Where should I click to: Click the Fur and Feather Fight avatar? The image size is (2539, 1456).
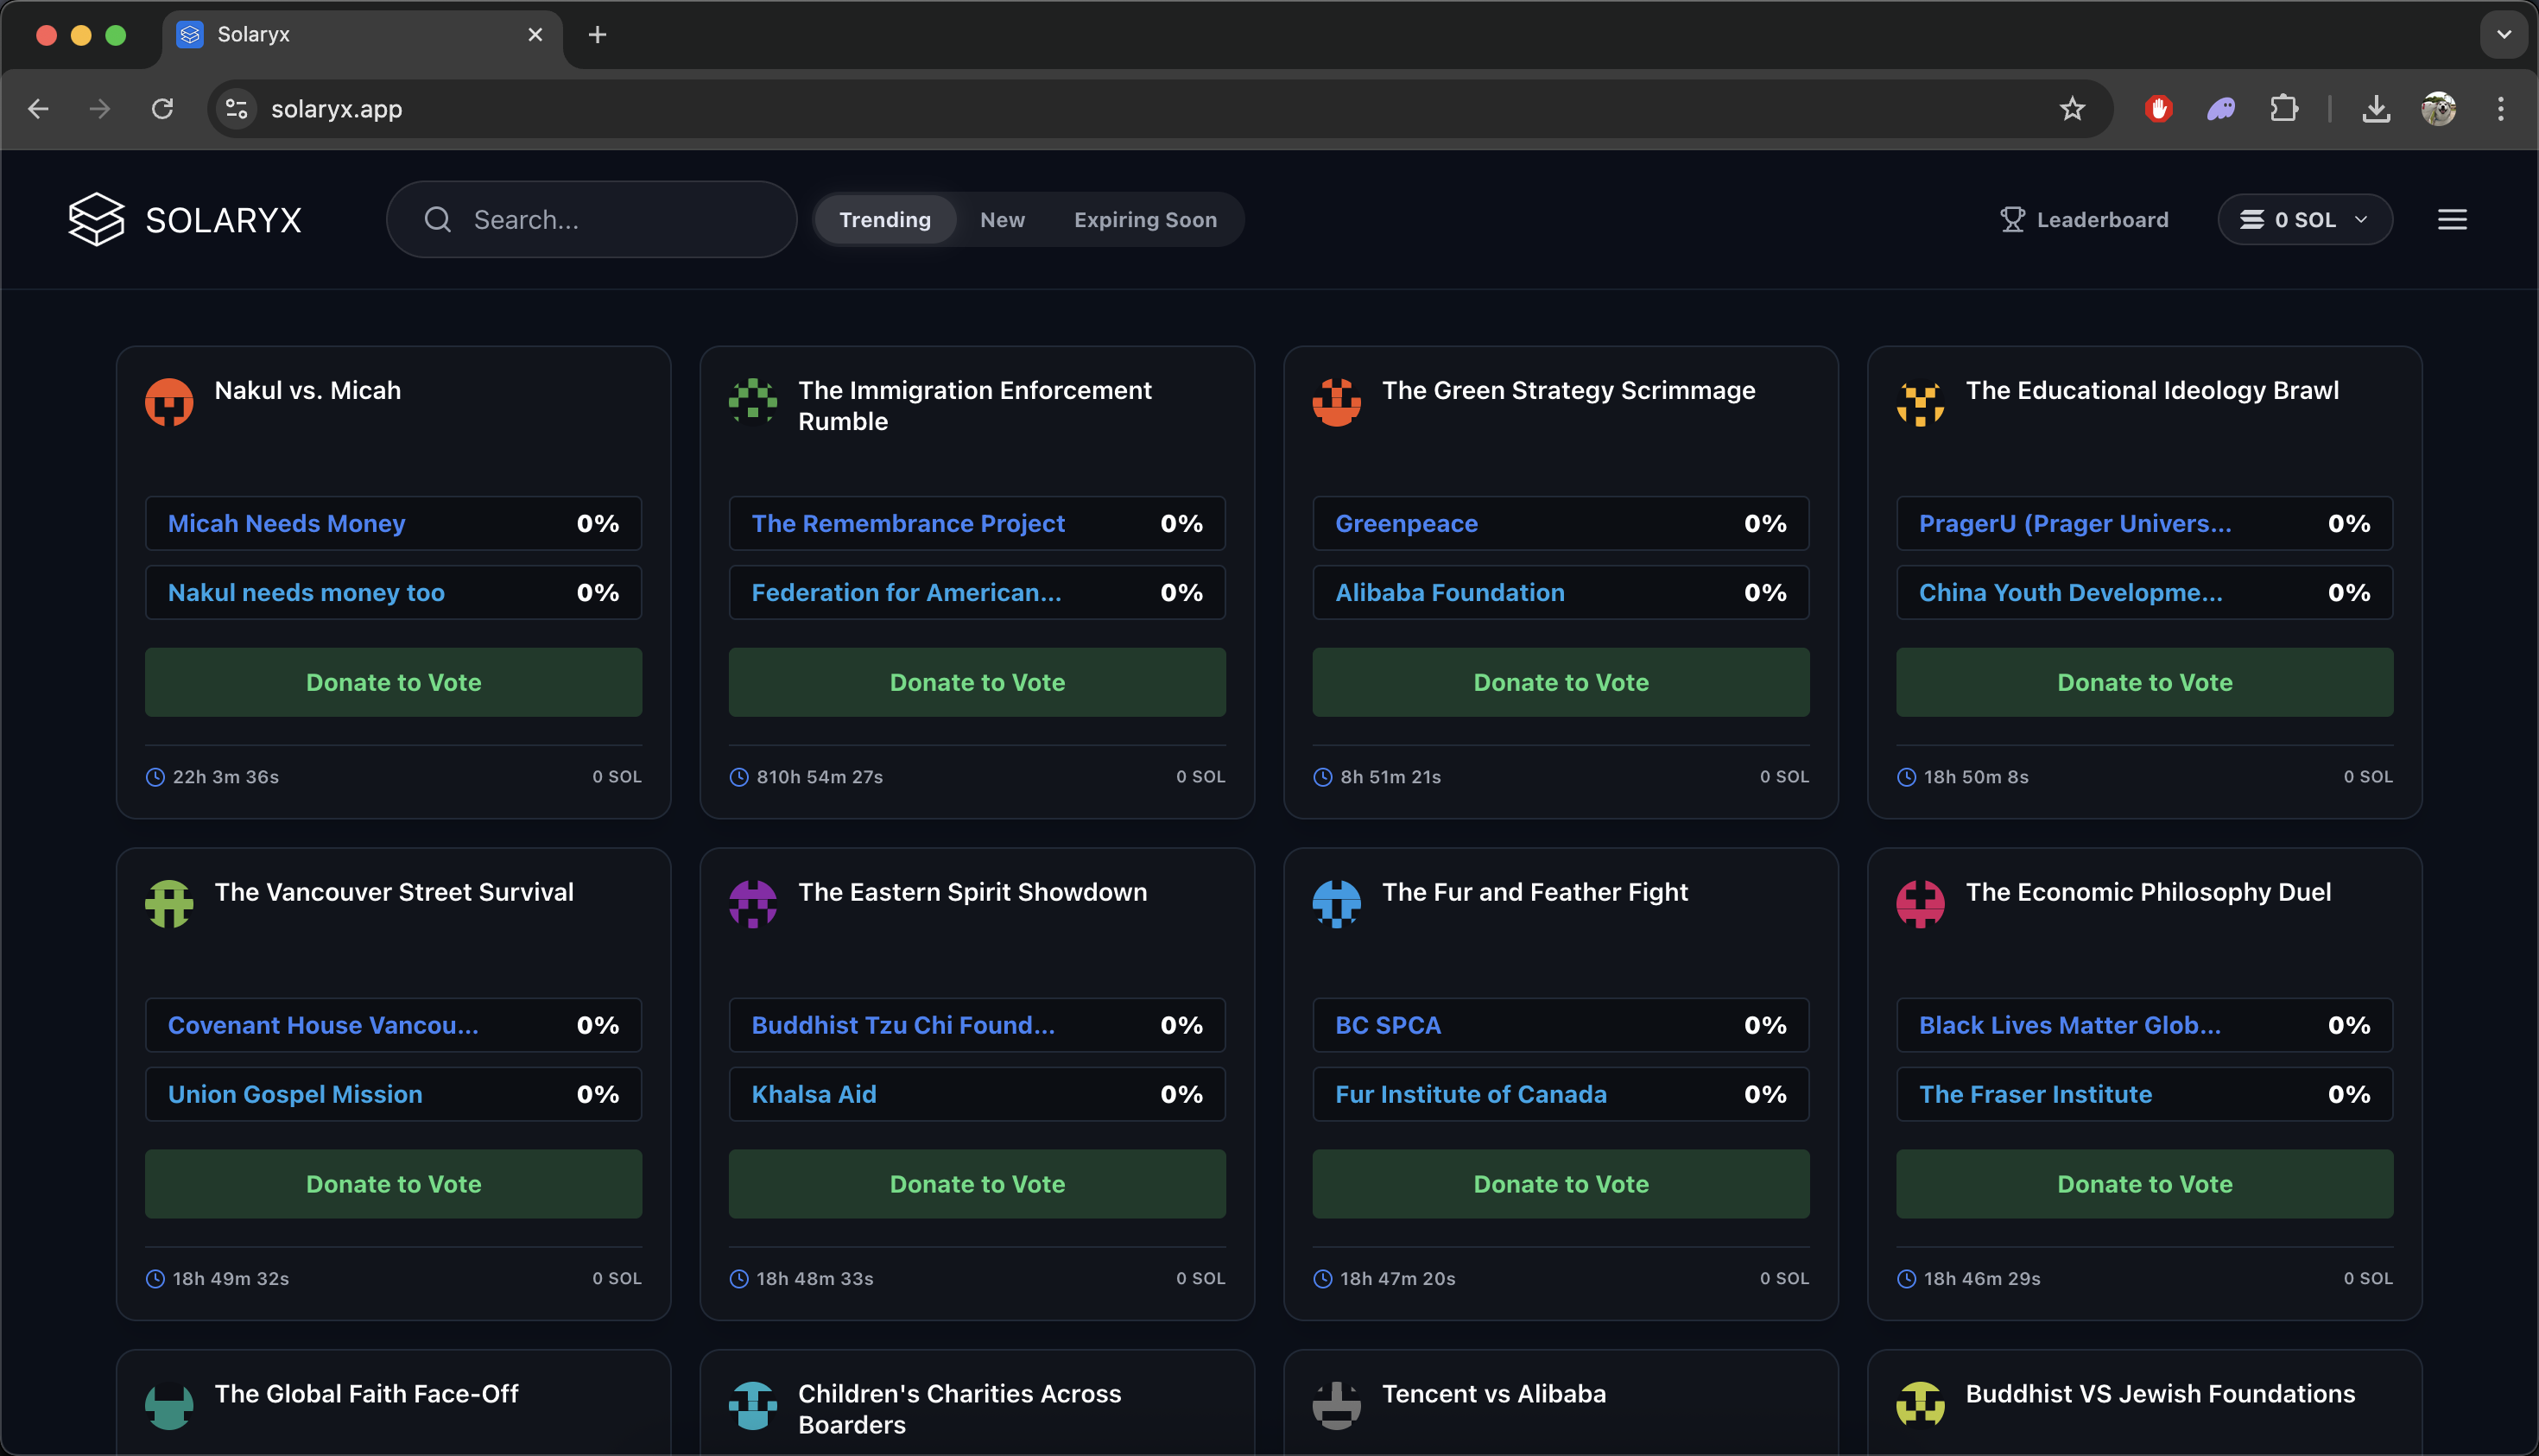coord(1336,904)
